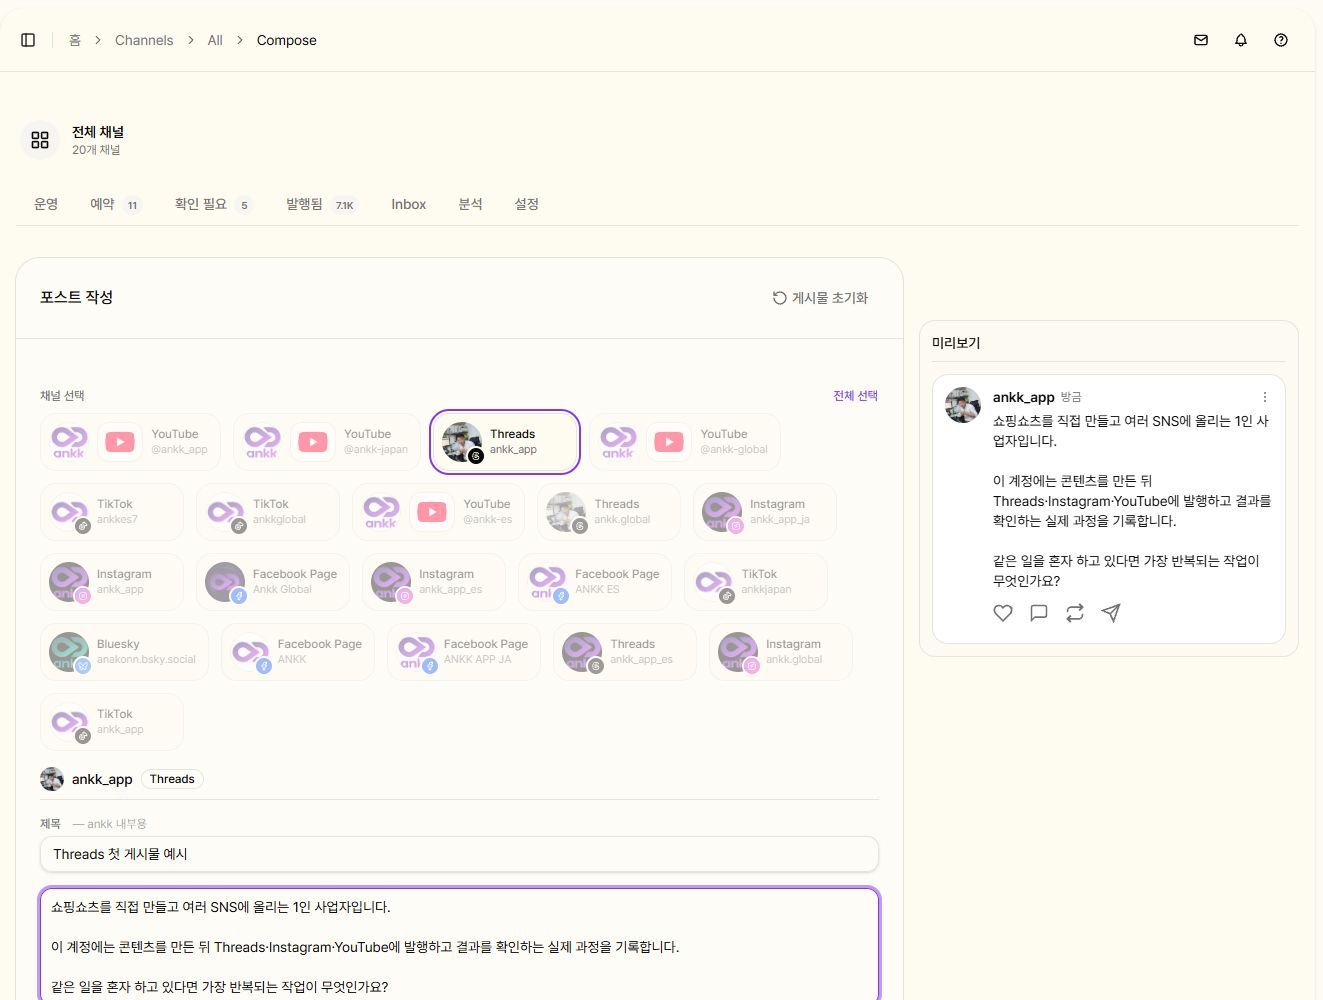Viewport: 1323px width, 1000px height.
Task: Toggle Instagram ankk_app_ja channel
Action: 765,512
